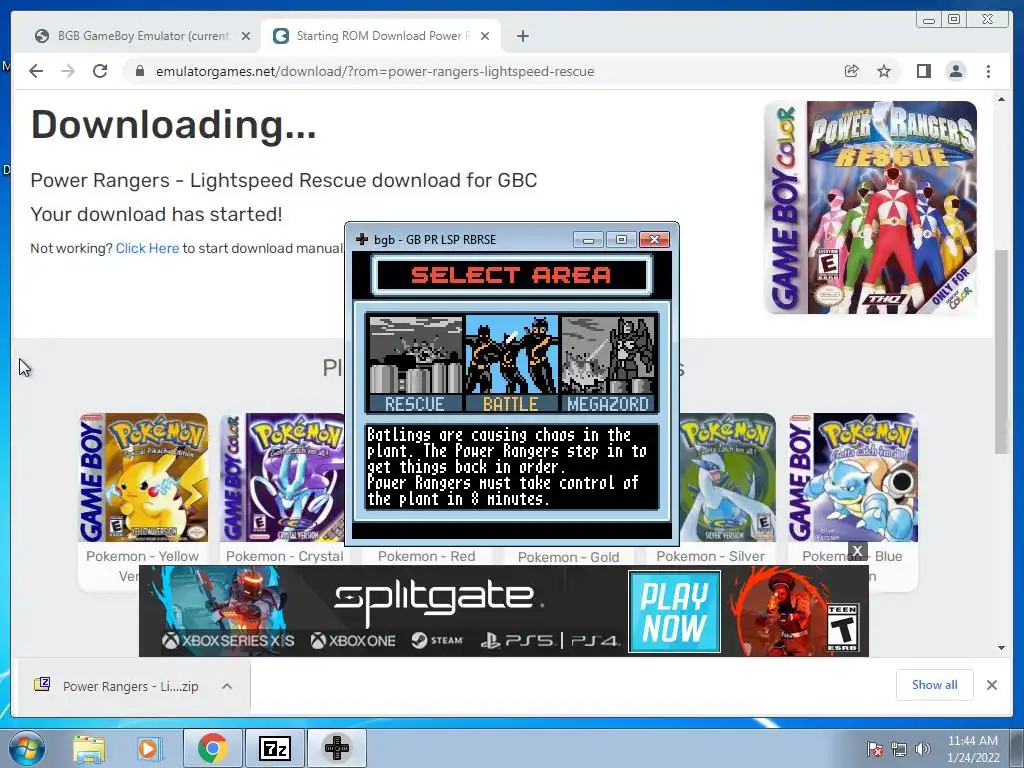1024x768 pixels.
Task: Click the 'Click Here' manual download link
Action: (x=147, y=248)
